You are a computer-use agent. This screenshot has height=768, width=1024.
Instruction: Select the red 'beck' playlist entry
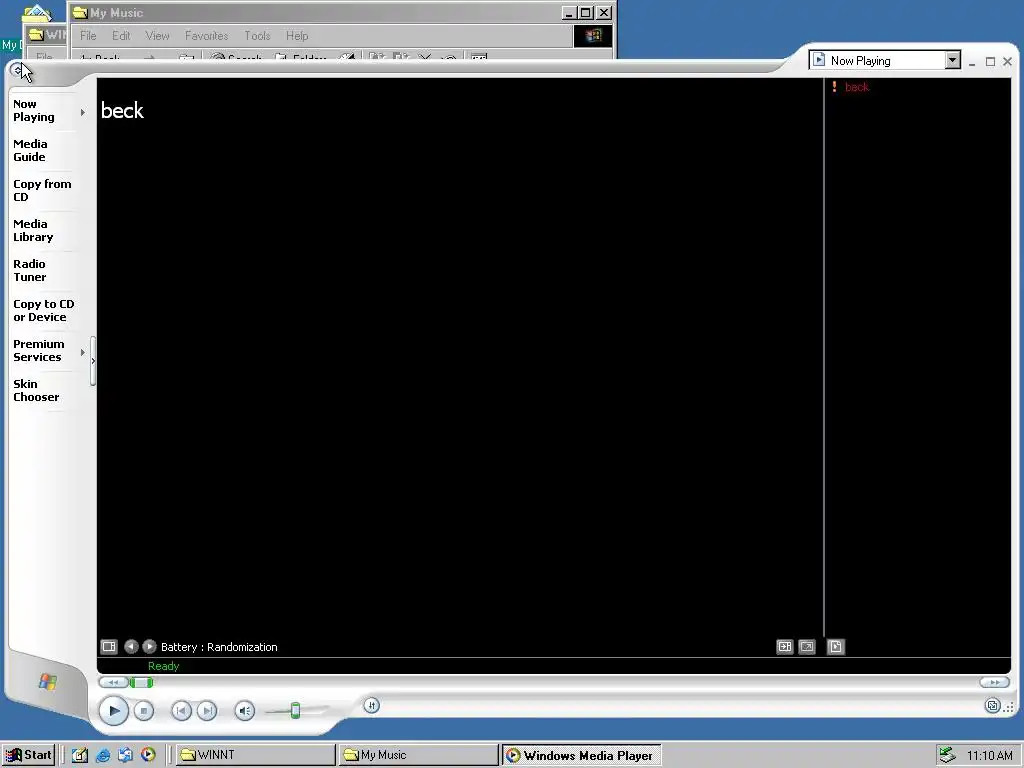(857, 87)
